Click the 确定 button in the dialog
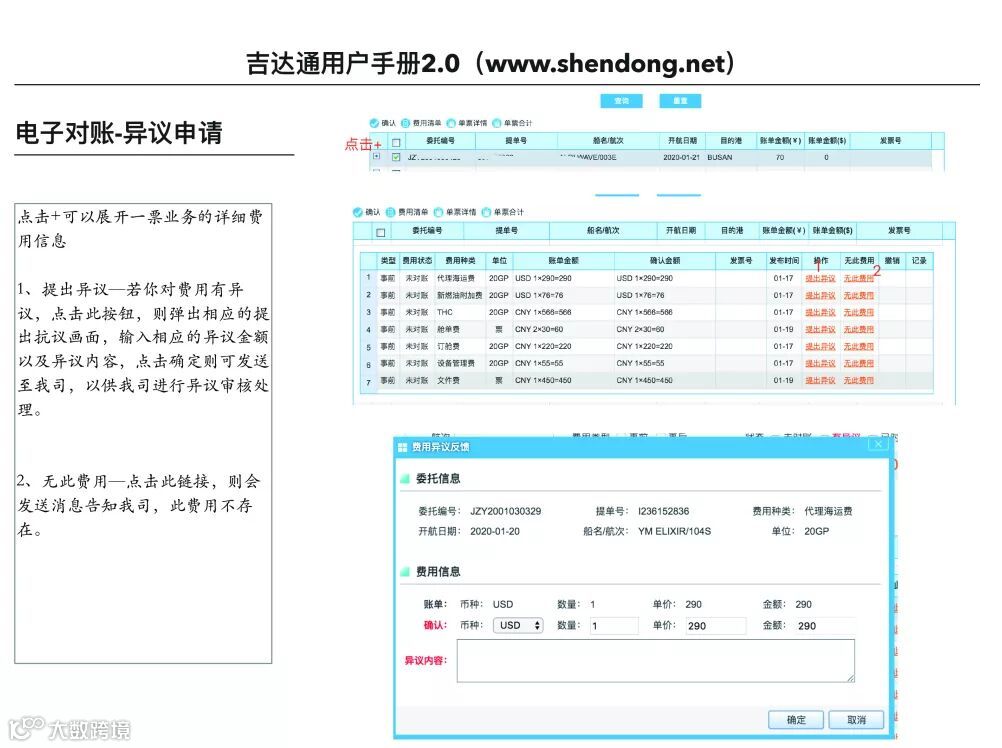This screenshot has height=748, width=1002. tap(796, 720)
